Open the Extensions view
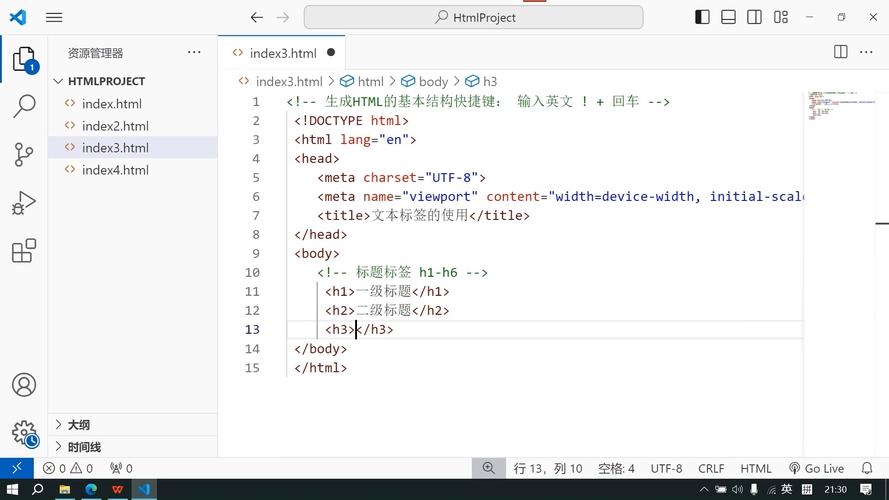 tap(24, 251)
